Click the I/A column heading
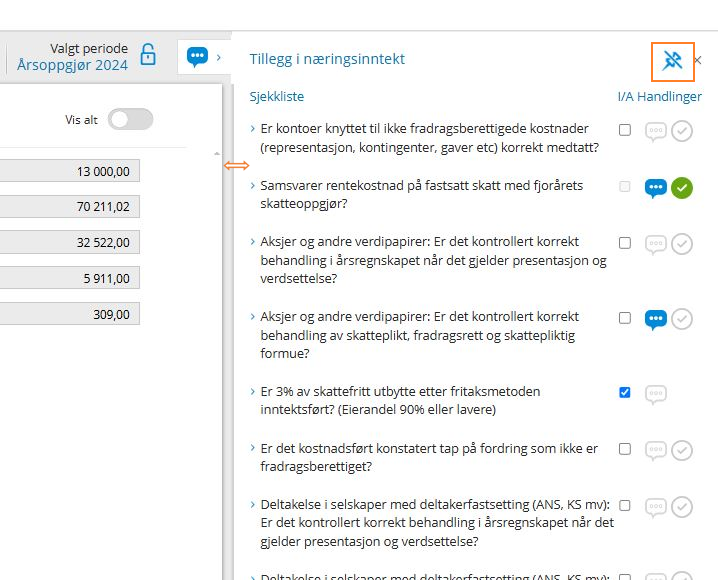The height and width of the screenshot is (580, 718). [626, 97]
